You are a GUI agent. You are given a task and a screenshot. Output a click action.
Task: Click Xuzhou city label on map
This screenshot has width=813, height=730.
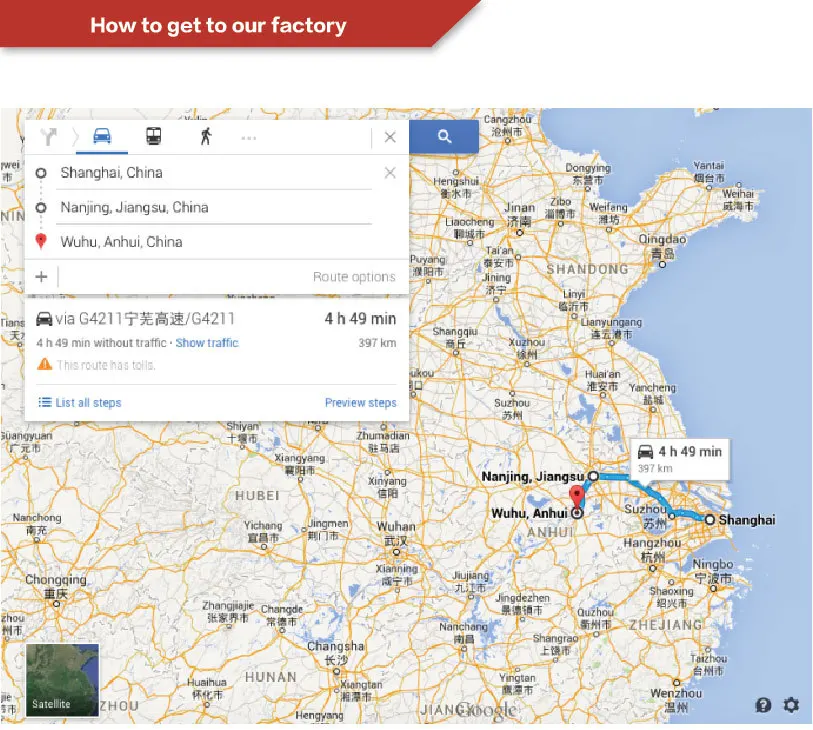pyautogui.click(x=527, y=348)
